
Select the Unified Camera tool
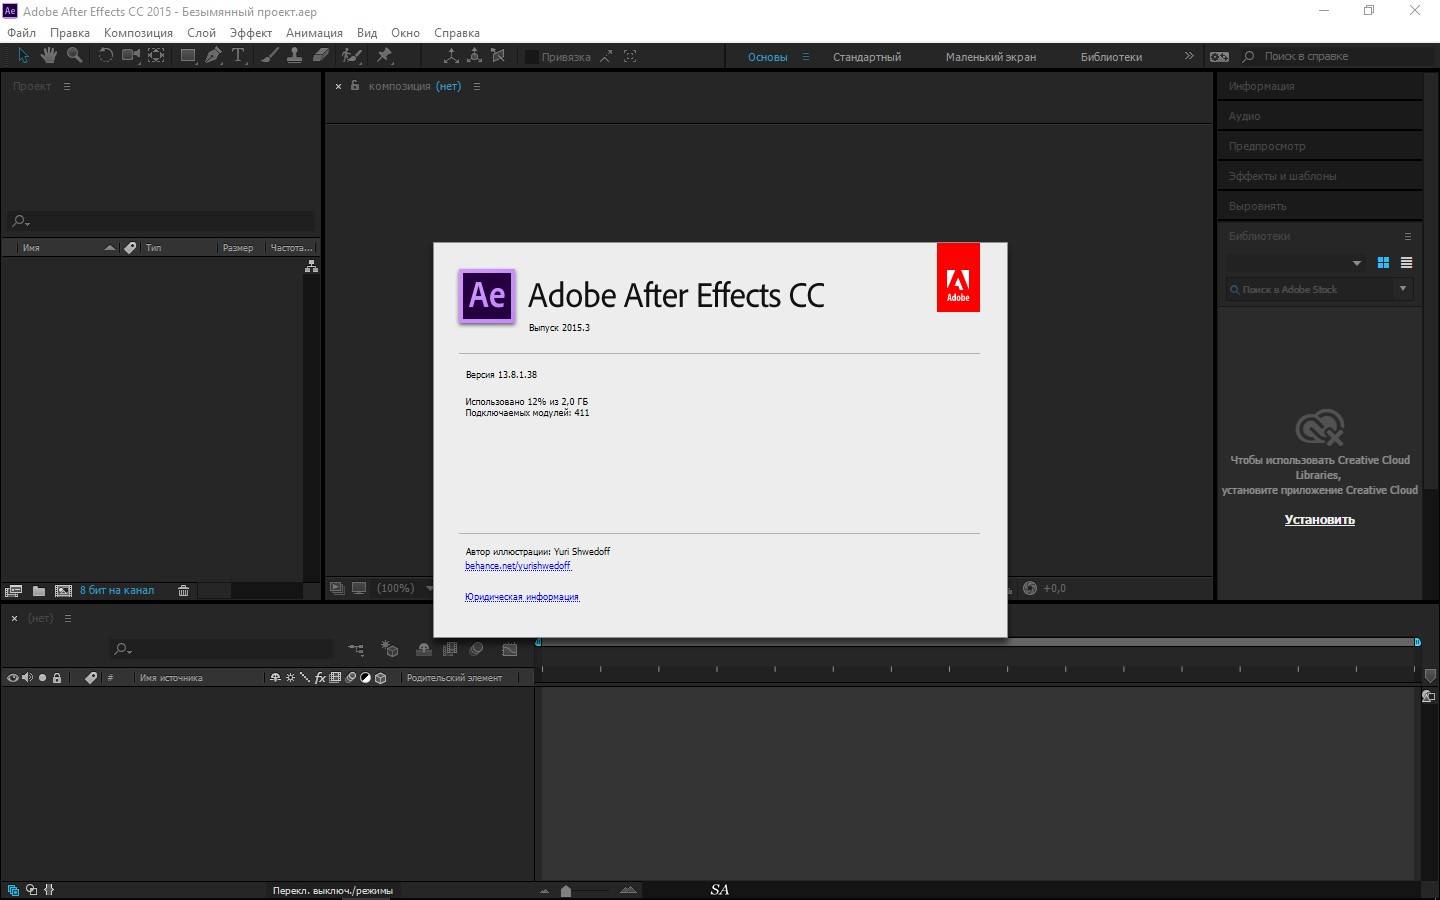[x=131, y=56]
